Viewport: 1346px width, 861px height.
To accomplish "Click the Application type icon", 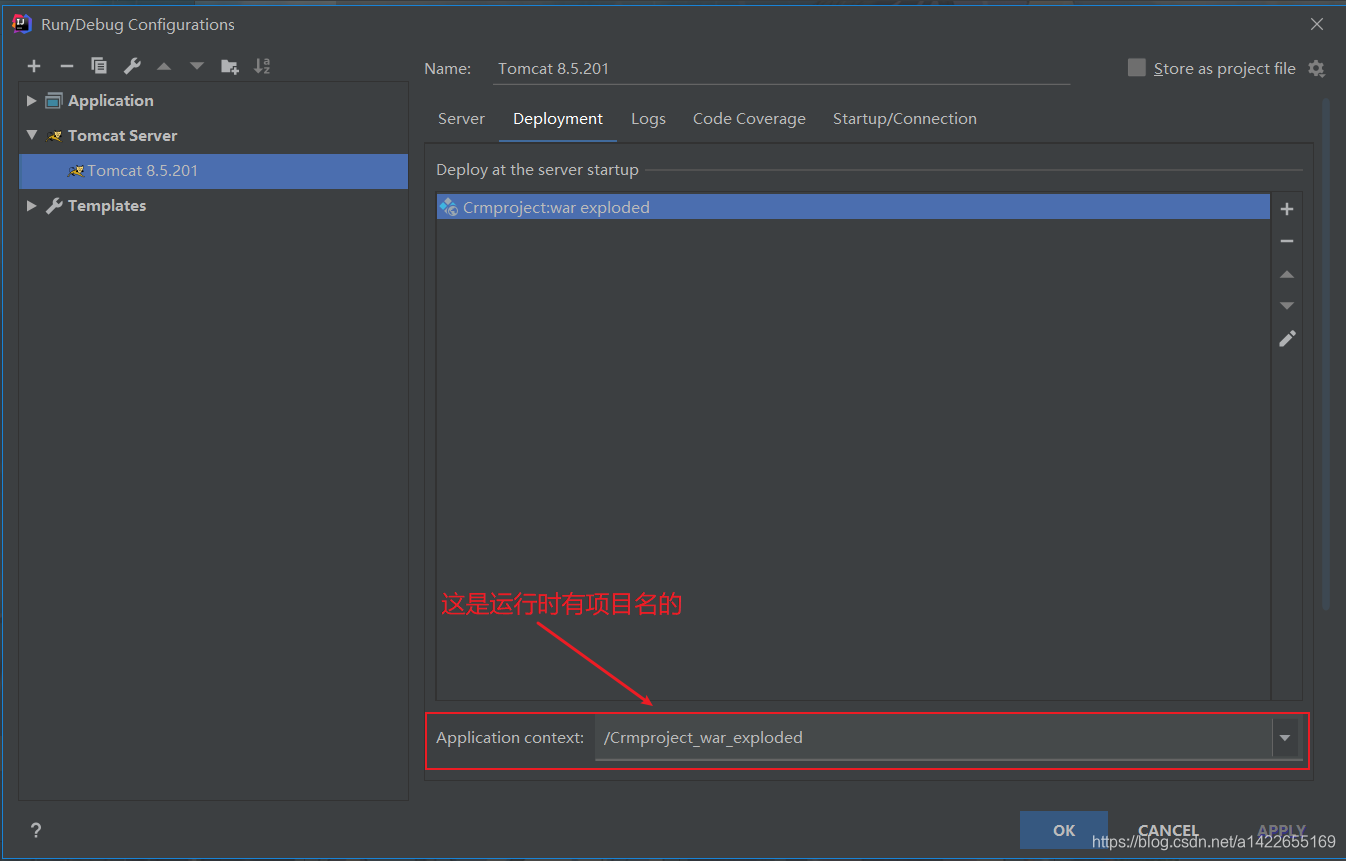I will coord(54,101).
